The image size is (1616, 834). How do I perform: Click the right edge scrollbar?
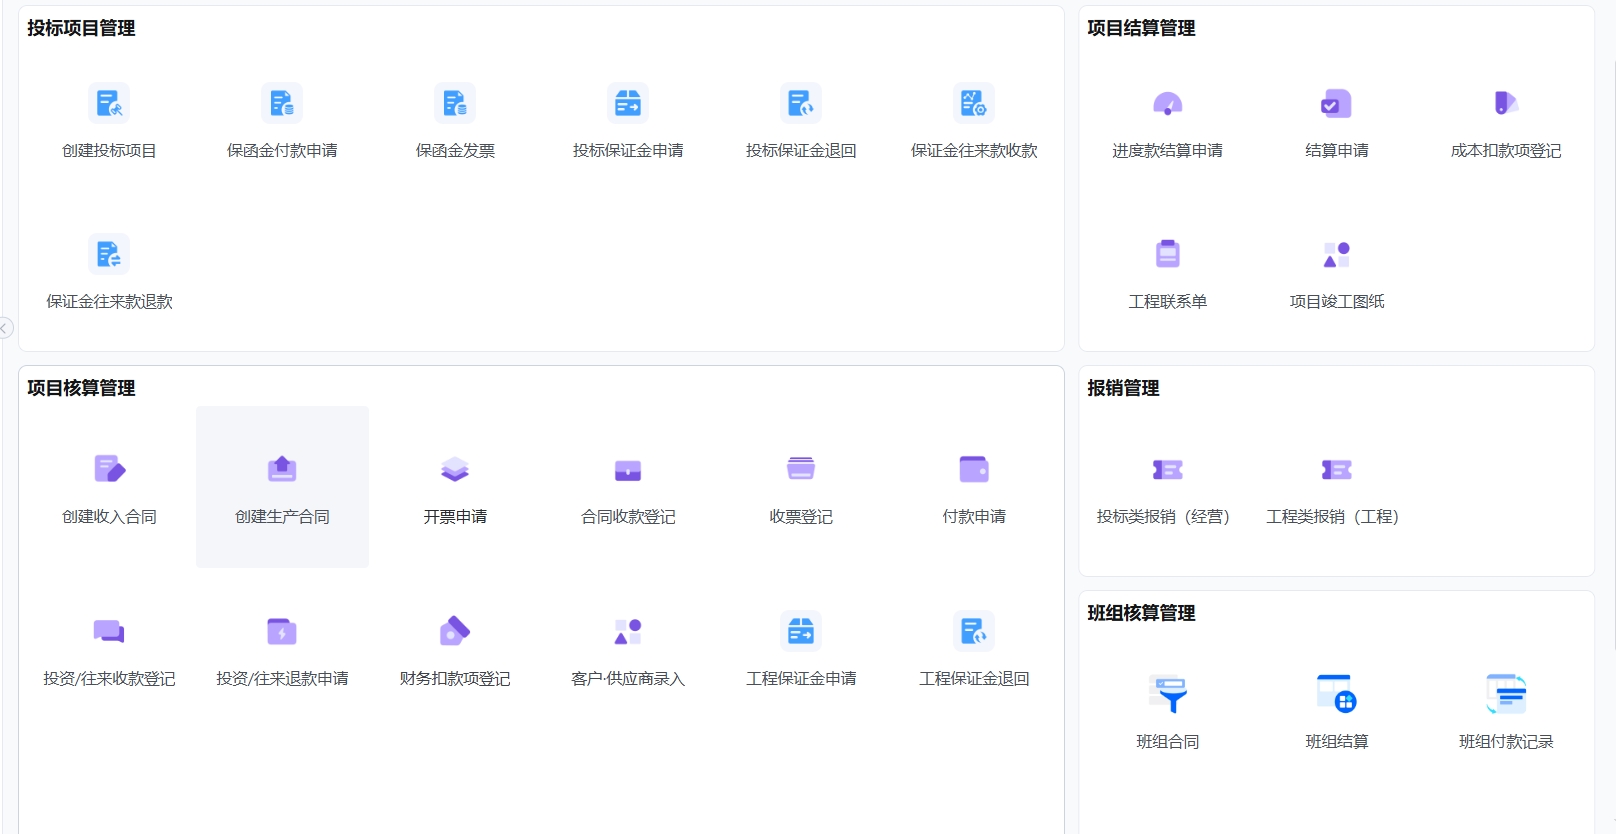[1612, 400]
